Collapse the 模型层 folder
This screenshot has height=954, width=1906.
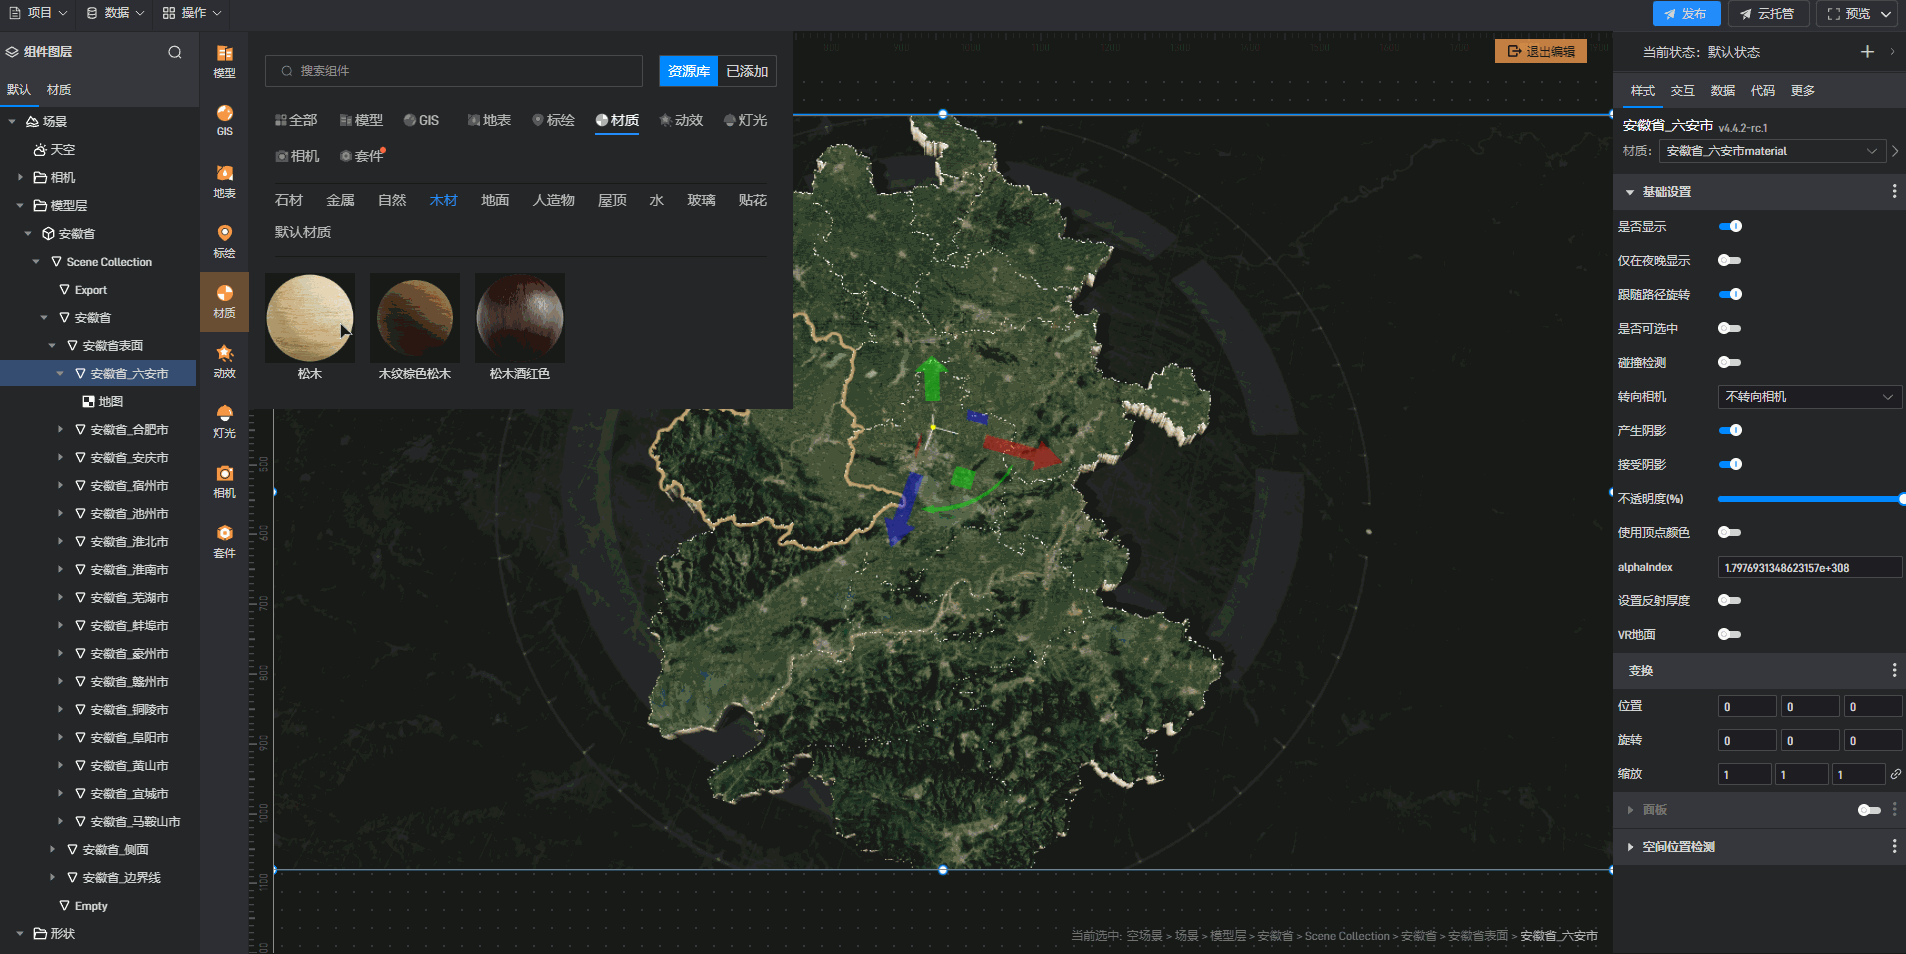coord(20,205)
